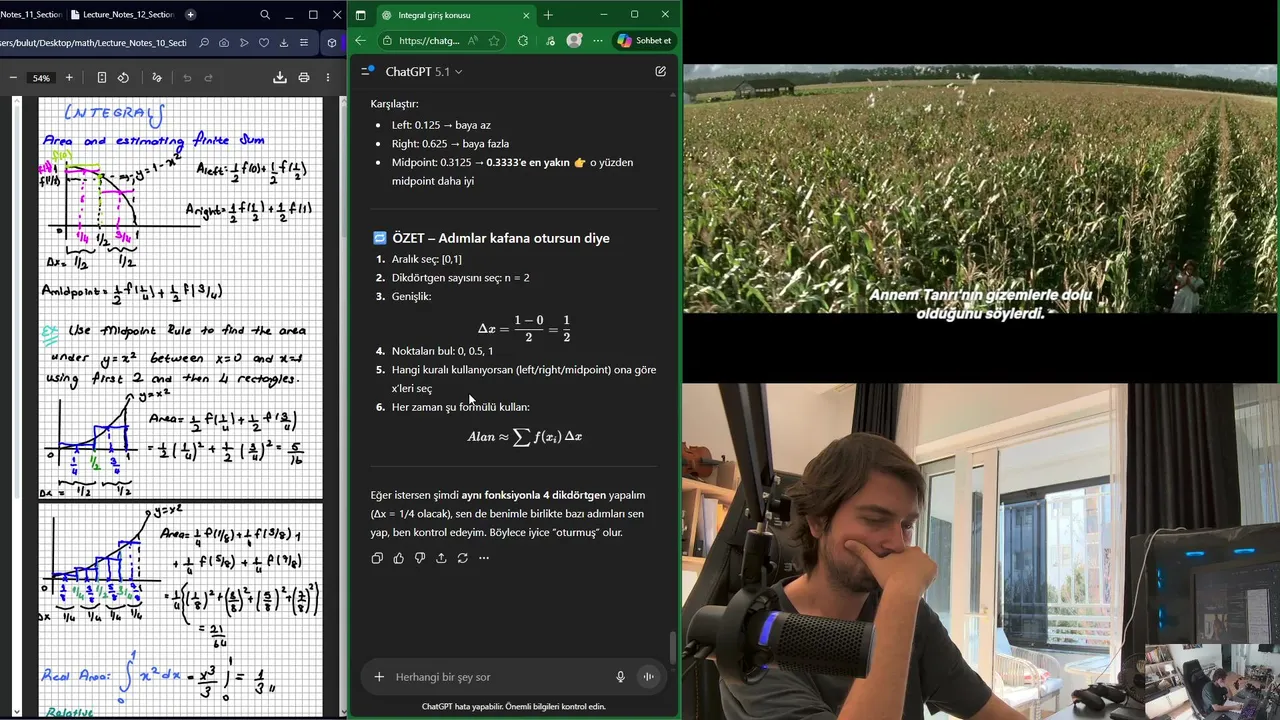Click the 'Dikdörtgen sayısını seç: n = 2' step

[x=460, y=277]
